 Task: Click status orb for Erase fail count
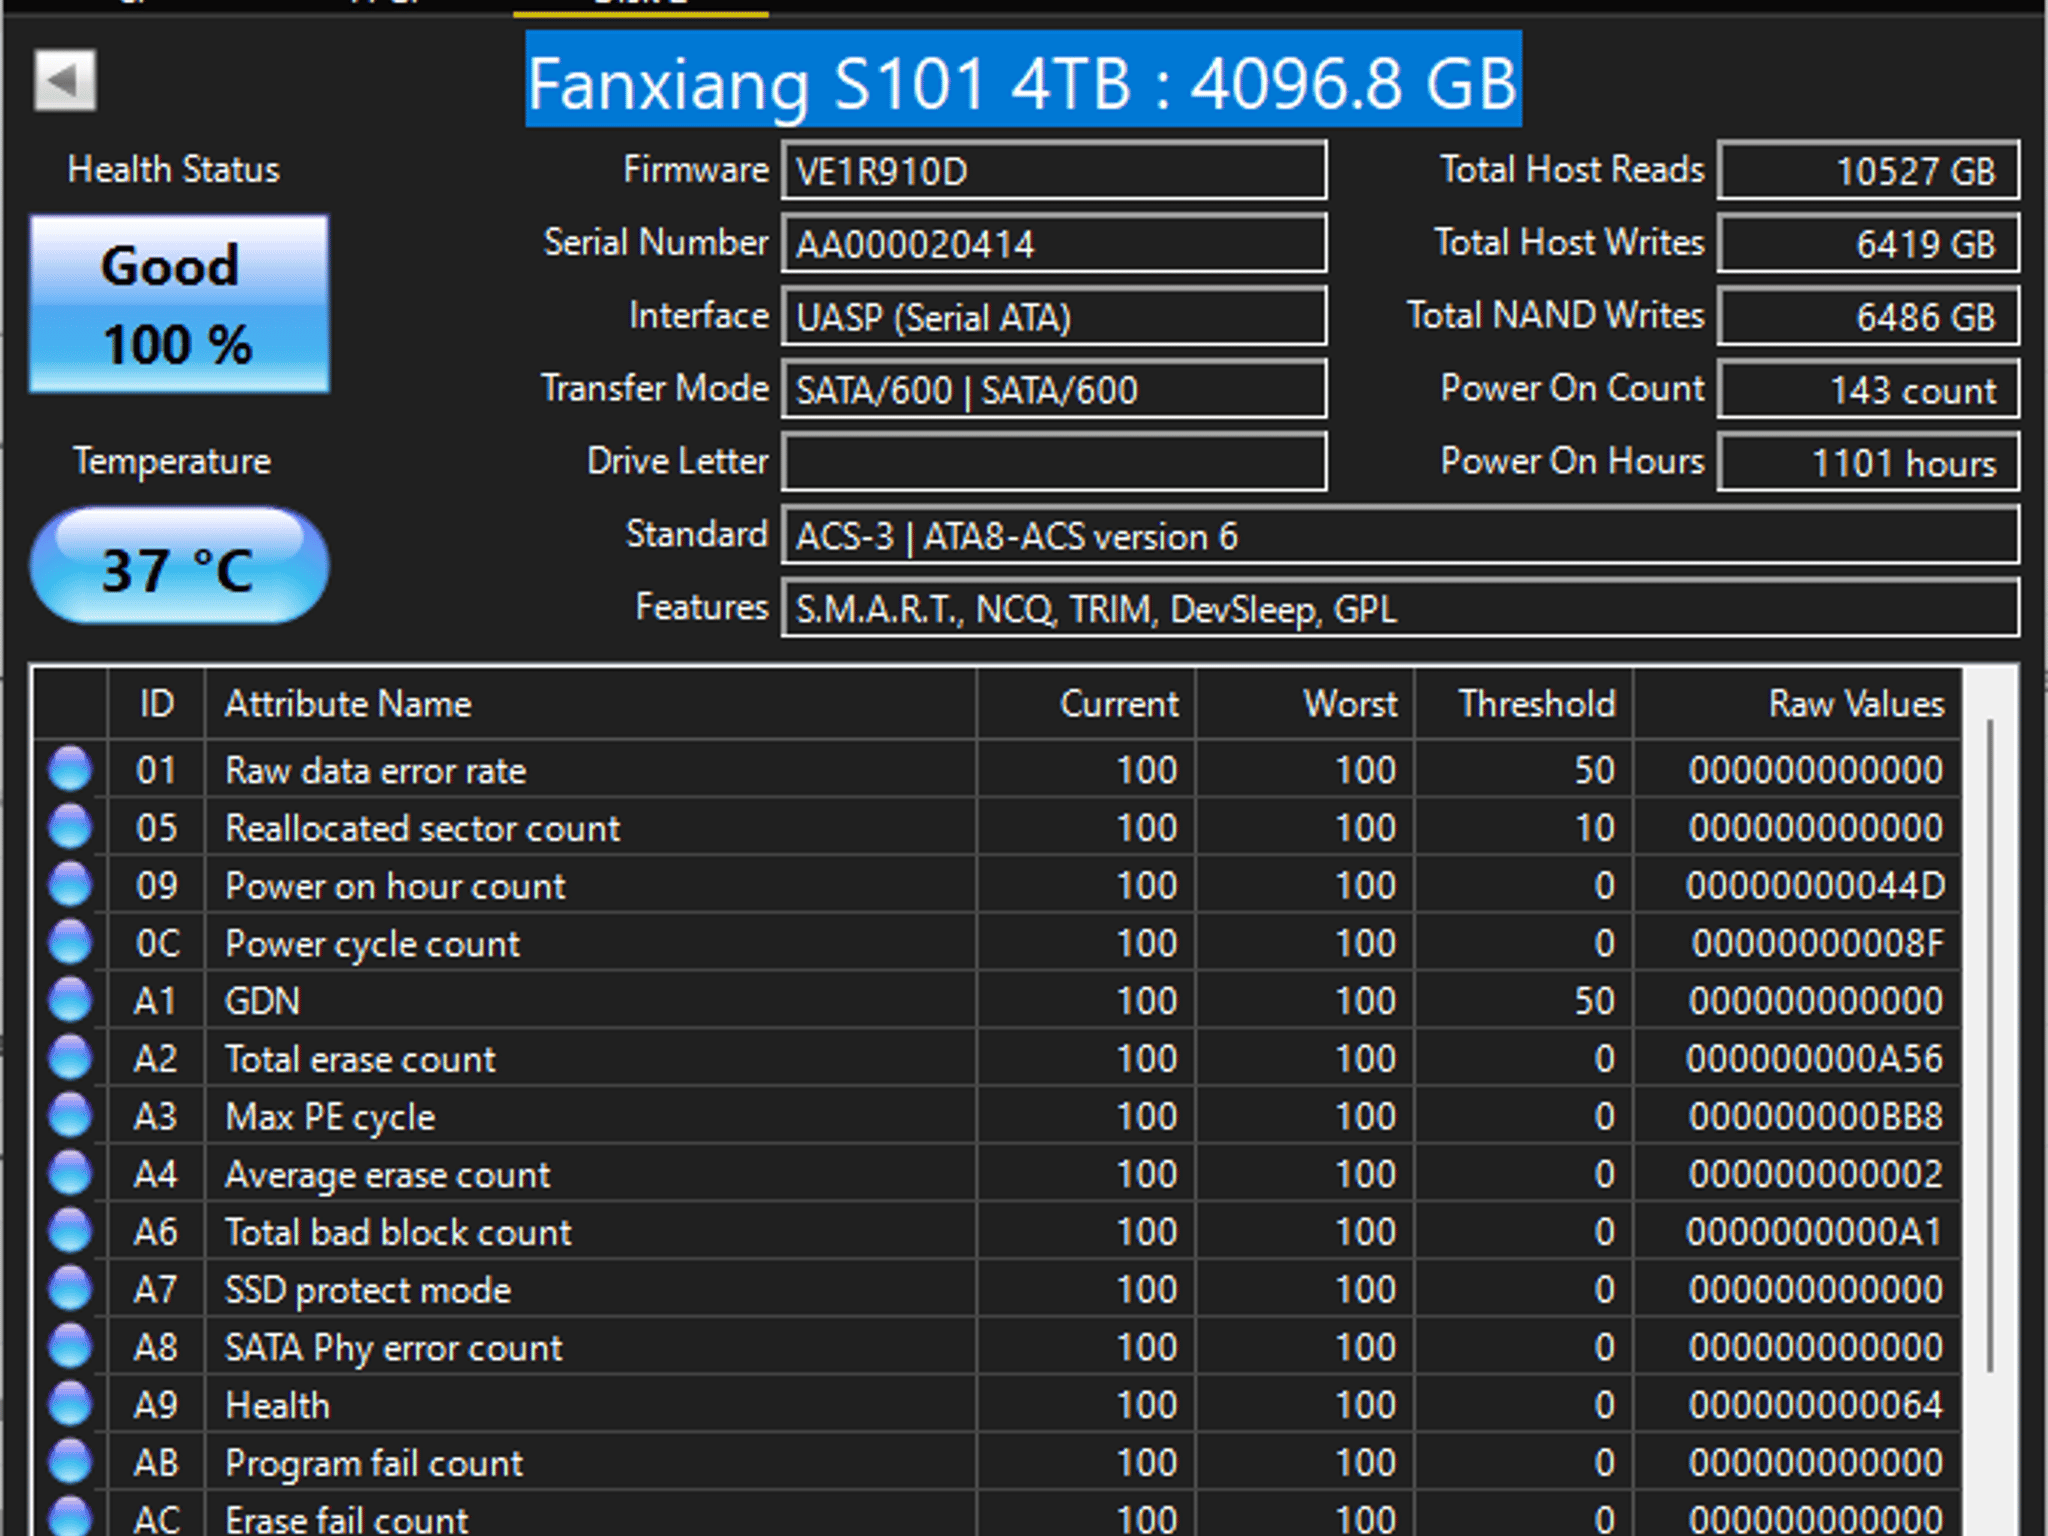[x=70, y=1517]
